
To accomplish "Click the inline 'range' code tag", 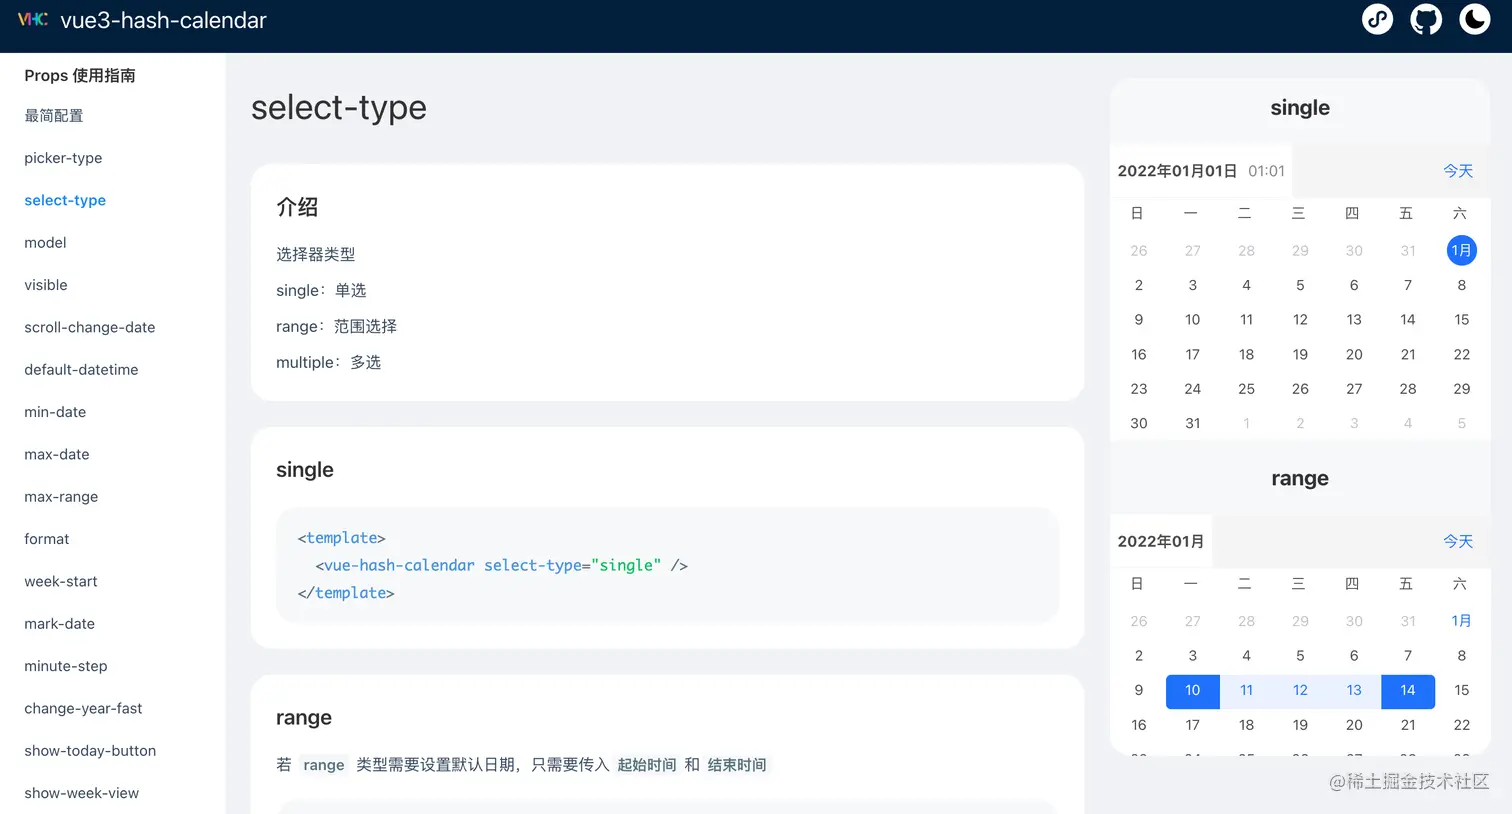I will pyautogui.click(x=323, y=765).
